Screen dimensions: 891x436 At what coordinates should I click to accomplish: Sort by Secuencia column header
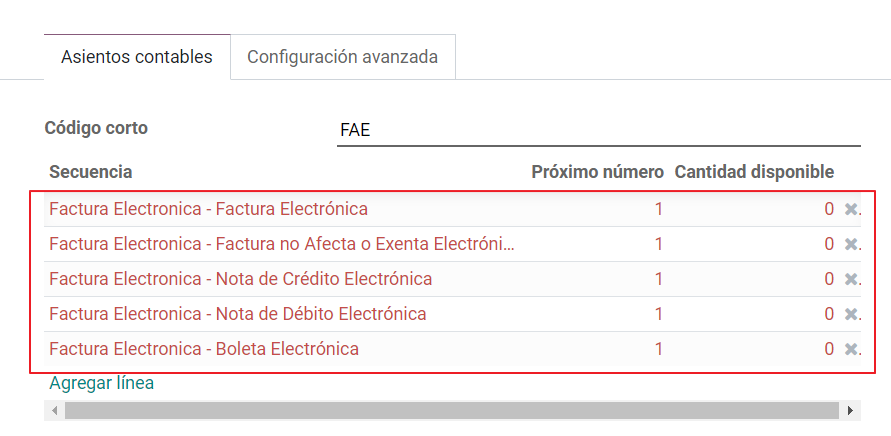click(91, 172)
